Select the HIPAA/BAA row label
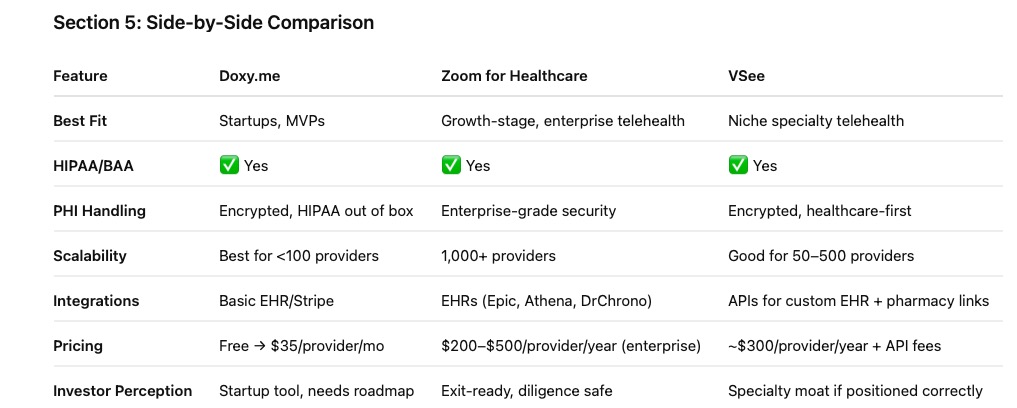 click(93, 166)
